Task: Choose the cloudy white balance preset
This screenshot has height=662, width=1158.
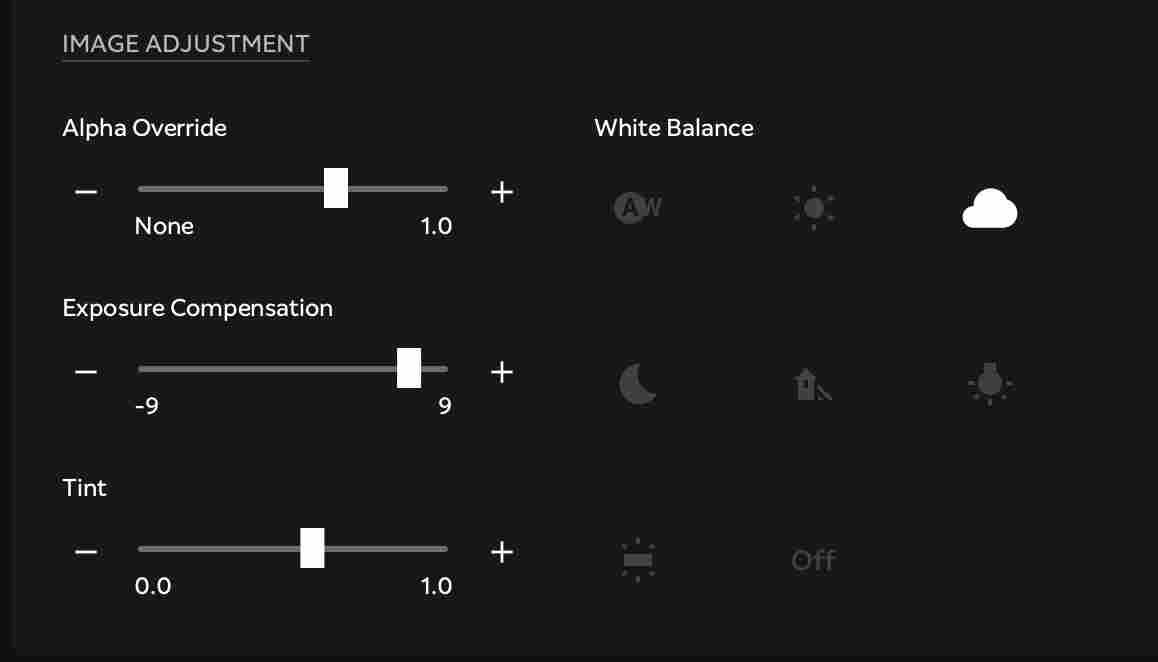Action: click(990, 208)
